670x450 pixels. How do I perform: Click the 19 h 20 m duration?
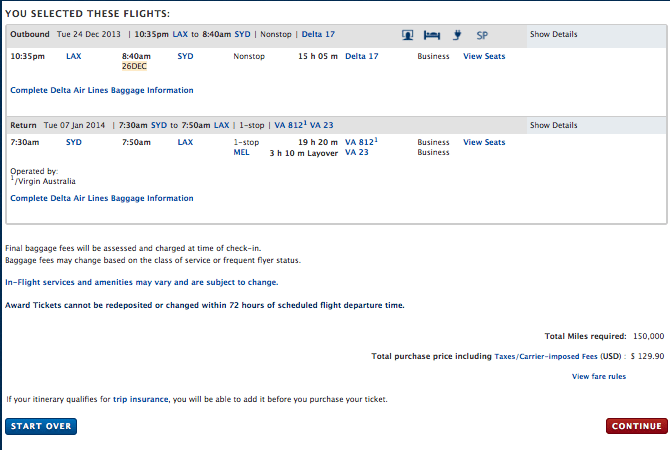click(317, 142)
